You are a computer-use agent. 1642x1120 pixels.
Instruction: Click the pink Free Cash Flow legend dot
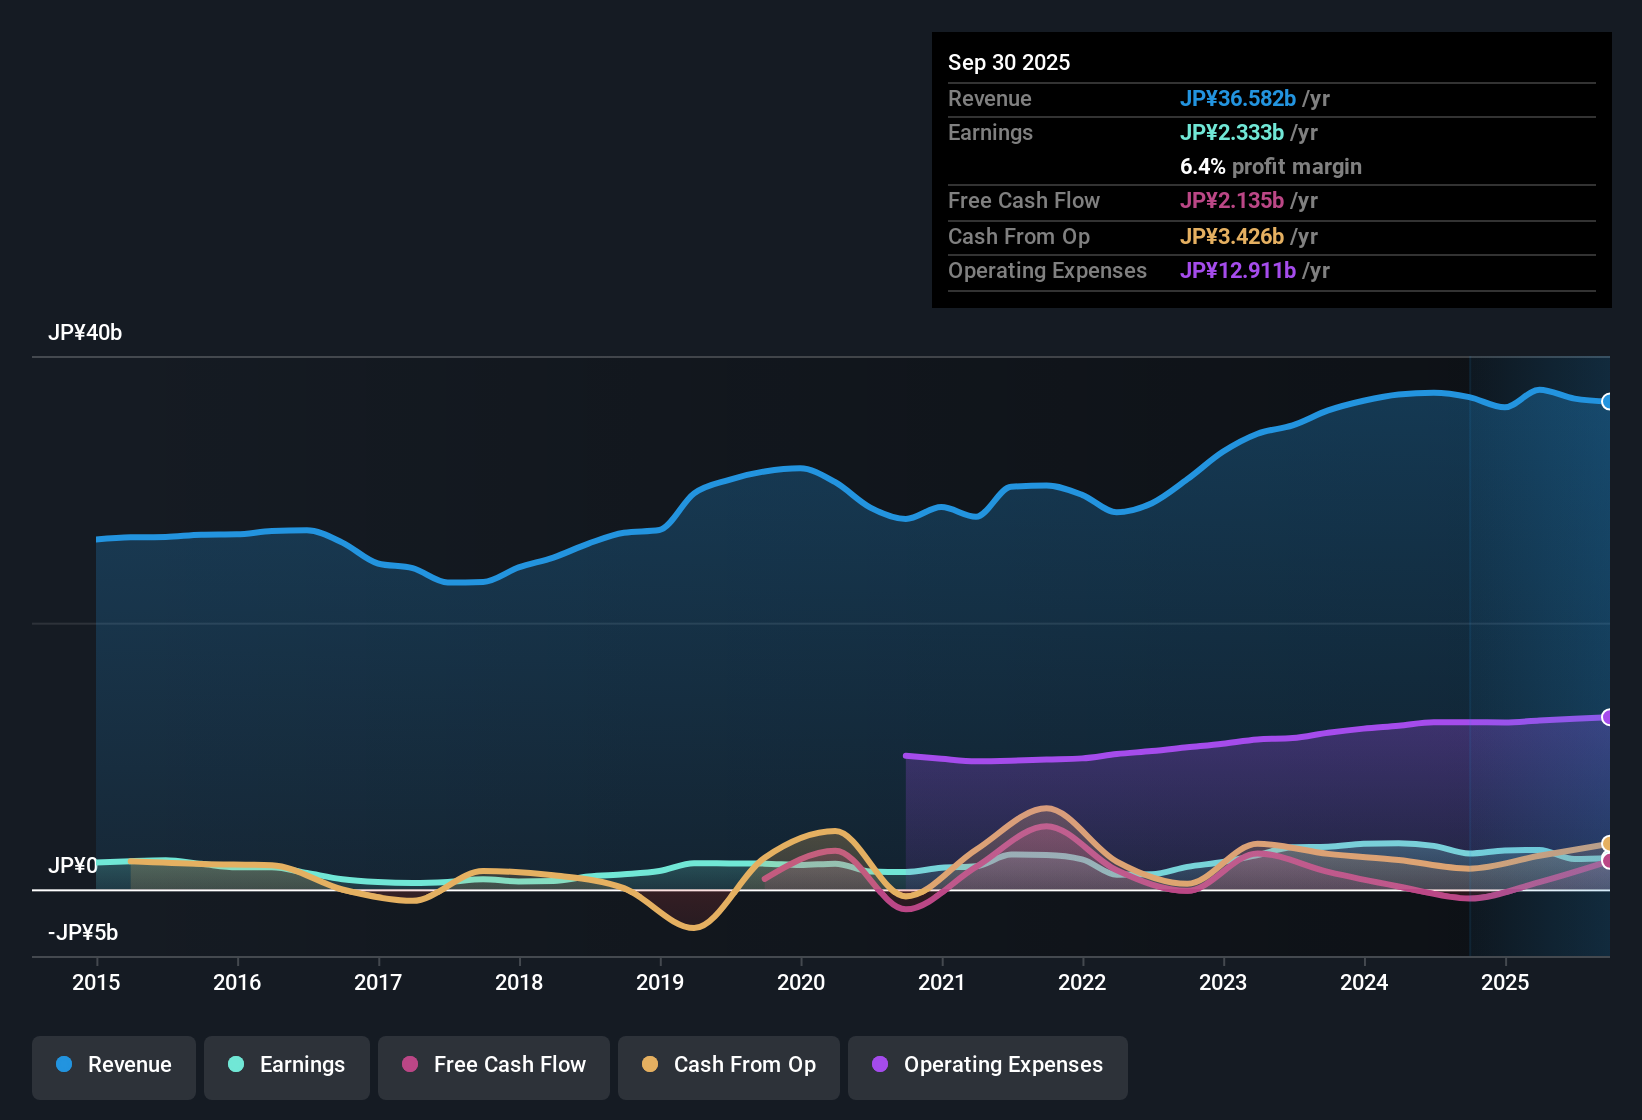tap(409, 1065)
